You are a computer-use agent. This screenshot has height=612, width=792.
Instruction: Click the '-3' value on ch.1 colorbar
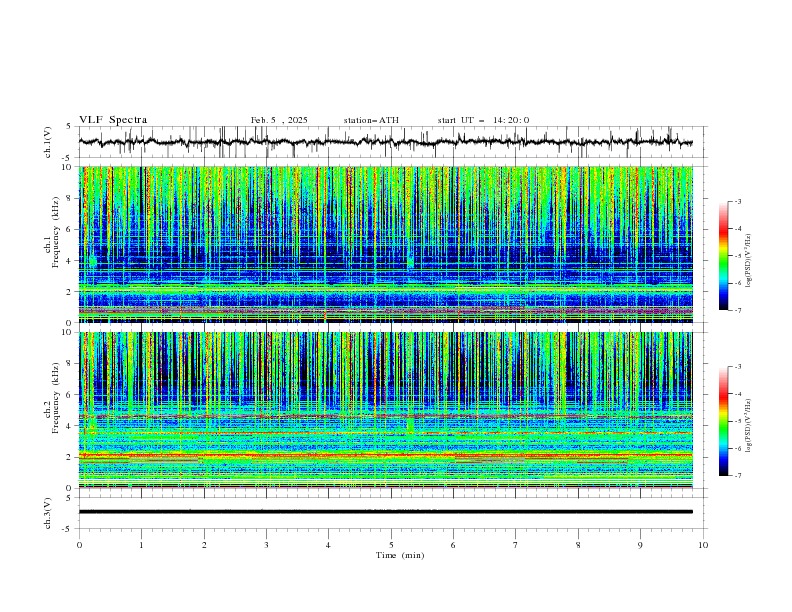(737, 201)
